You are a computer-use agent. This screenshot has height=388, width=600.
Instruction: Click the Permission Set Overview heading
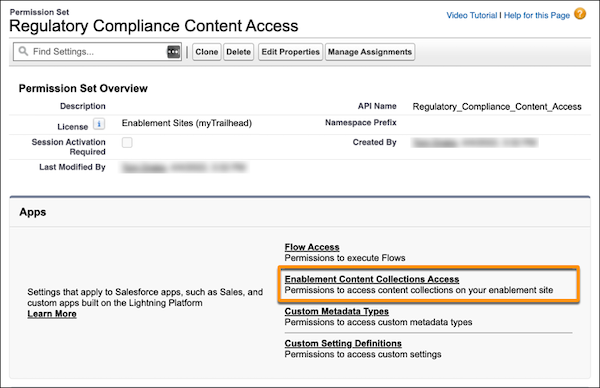click(x=83, y=88)
